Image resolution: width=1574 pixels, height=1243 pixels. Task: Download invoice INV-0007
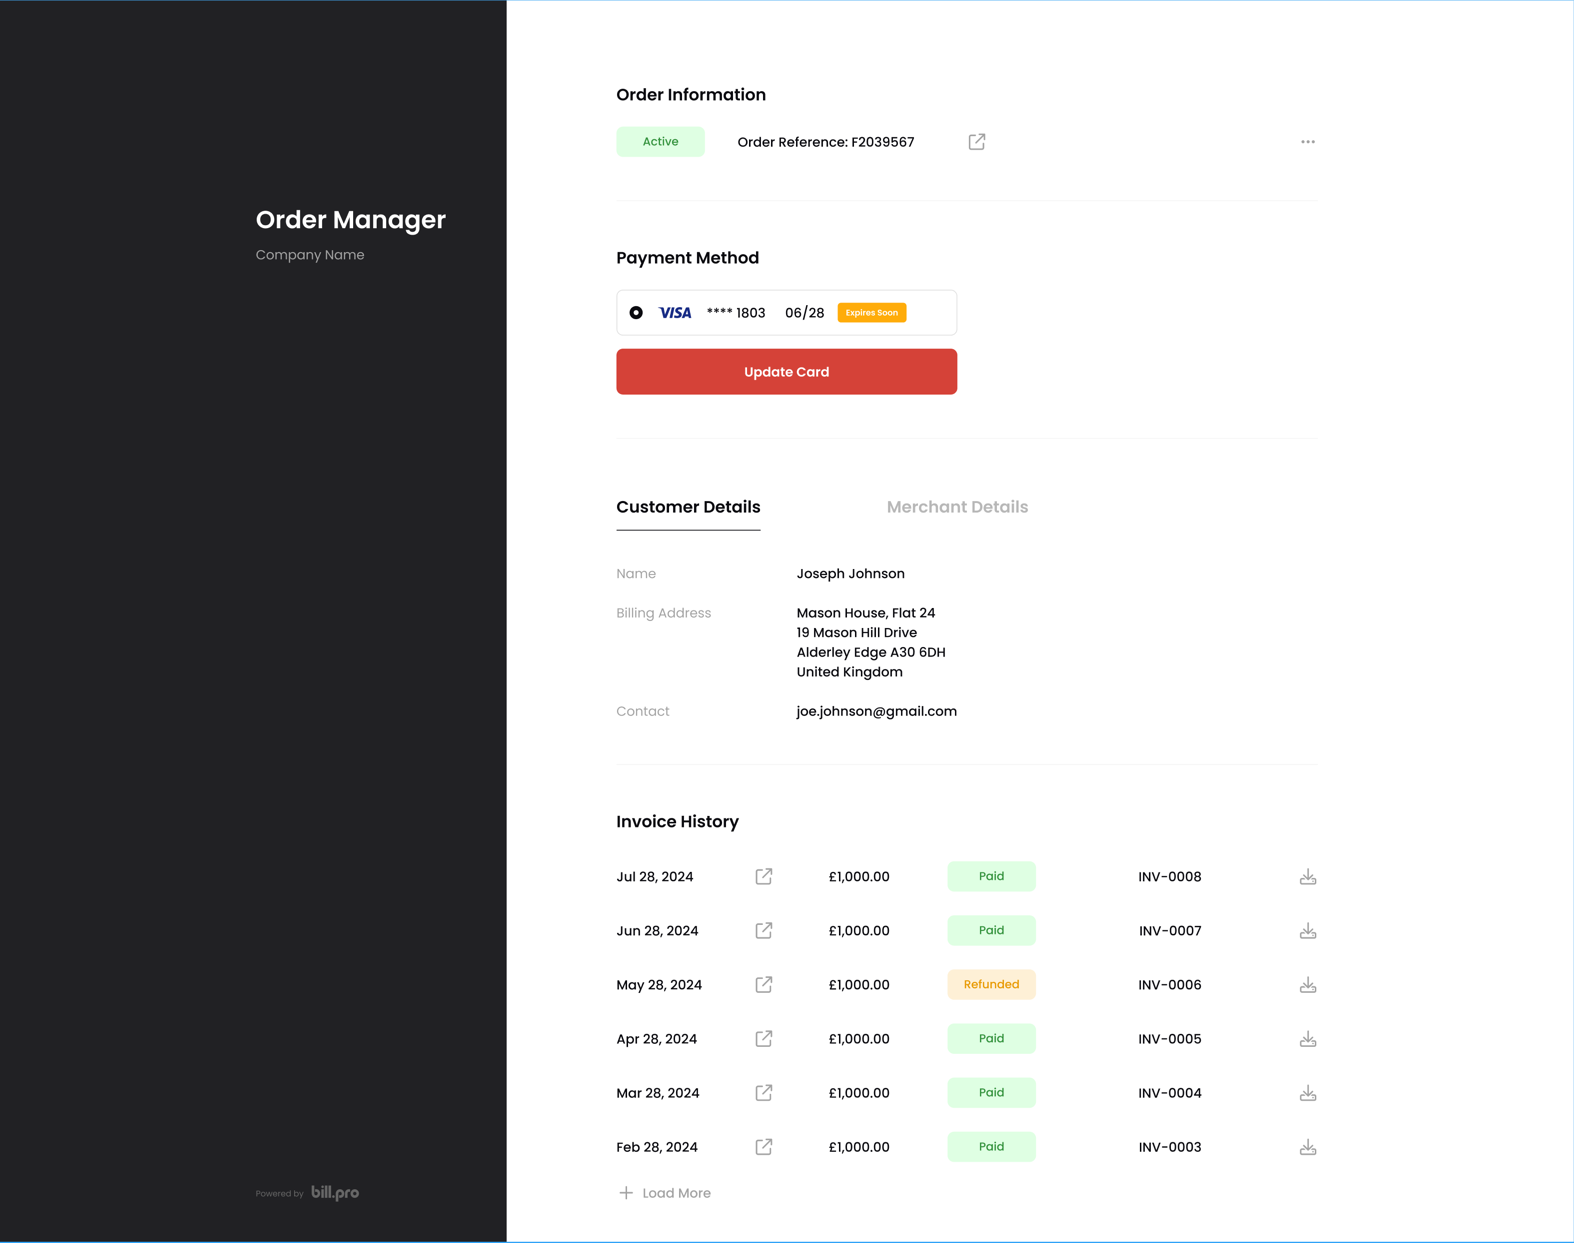point(1308,931)
